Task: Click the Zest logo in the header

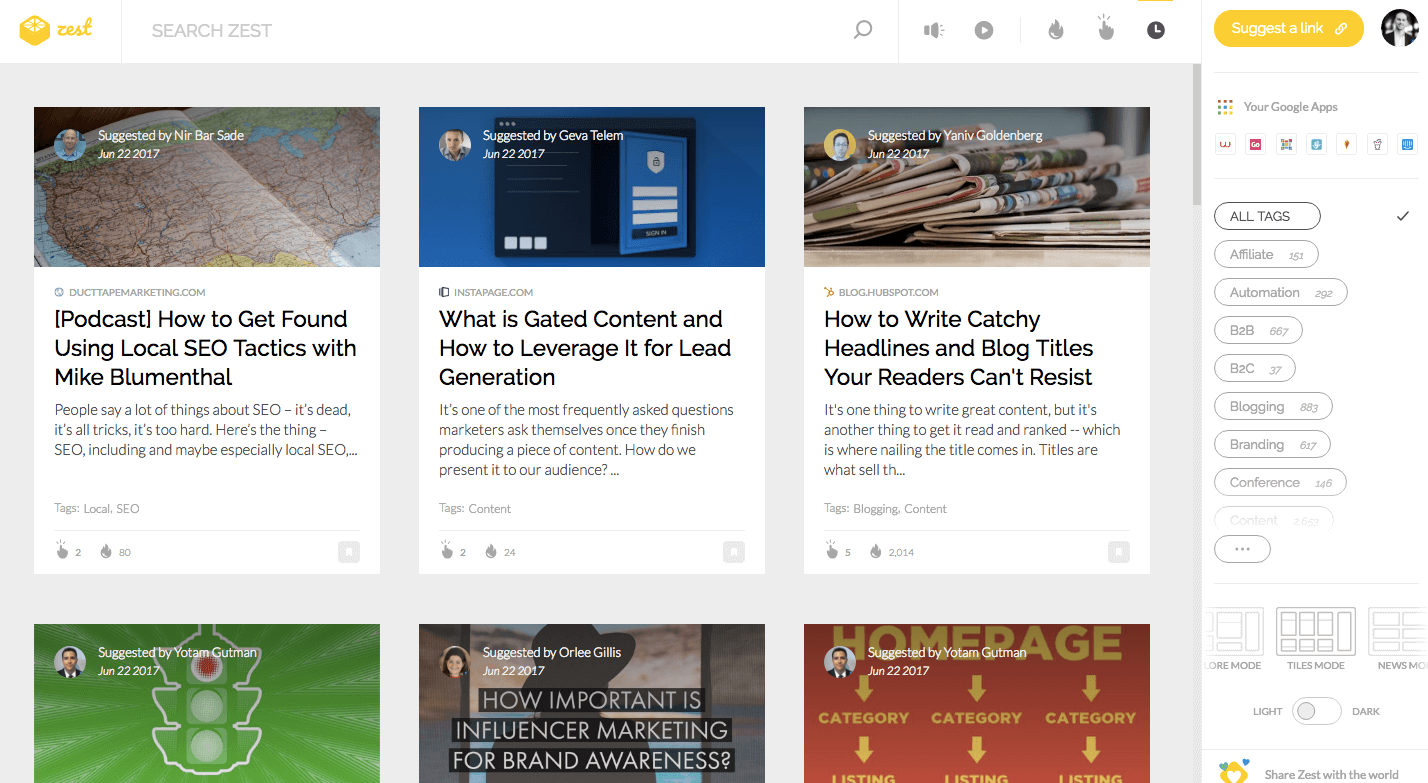Action: coord(56,30)
